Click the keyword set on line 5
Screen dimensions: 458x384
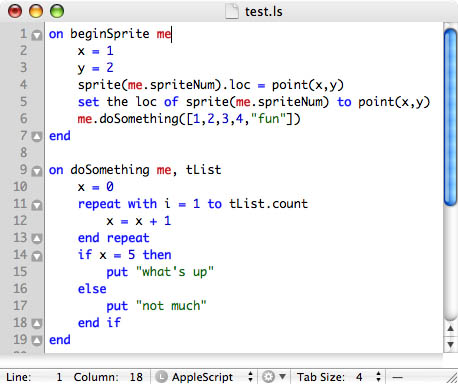tap(88, 102)
